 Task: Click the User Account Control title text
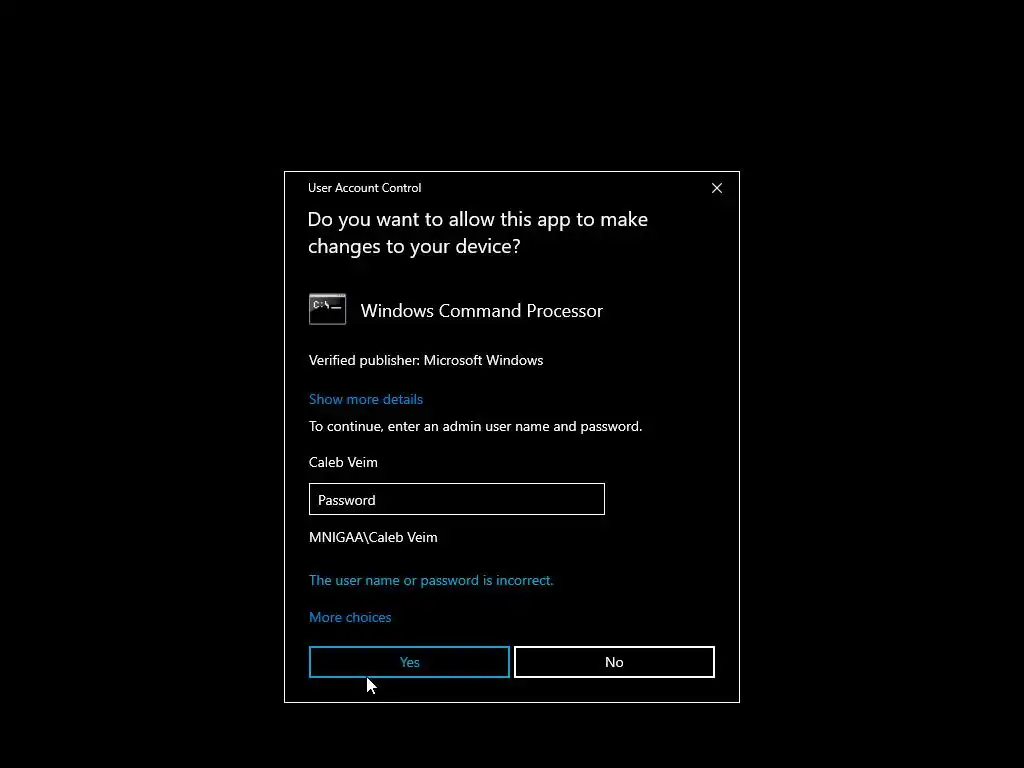click(x=364, y=188)
